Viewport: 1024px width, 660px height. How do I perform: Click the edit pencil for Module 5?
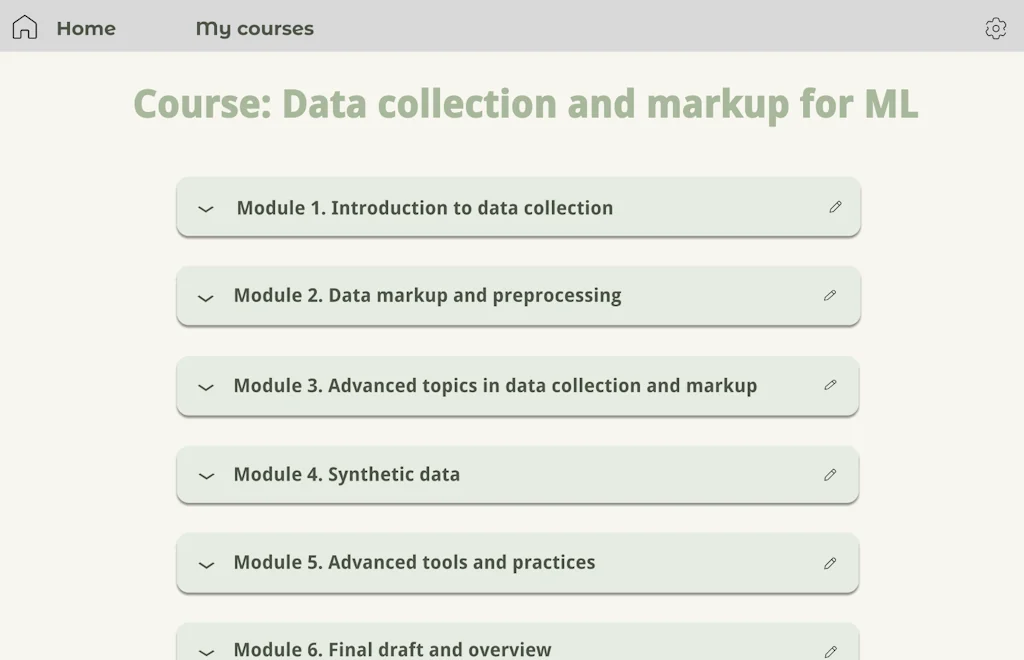(x=831, y=563)
